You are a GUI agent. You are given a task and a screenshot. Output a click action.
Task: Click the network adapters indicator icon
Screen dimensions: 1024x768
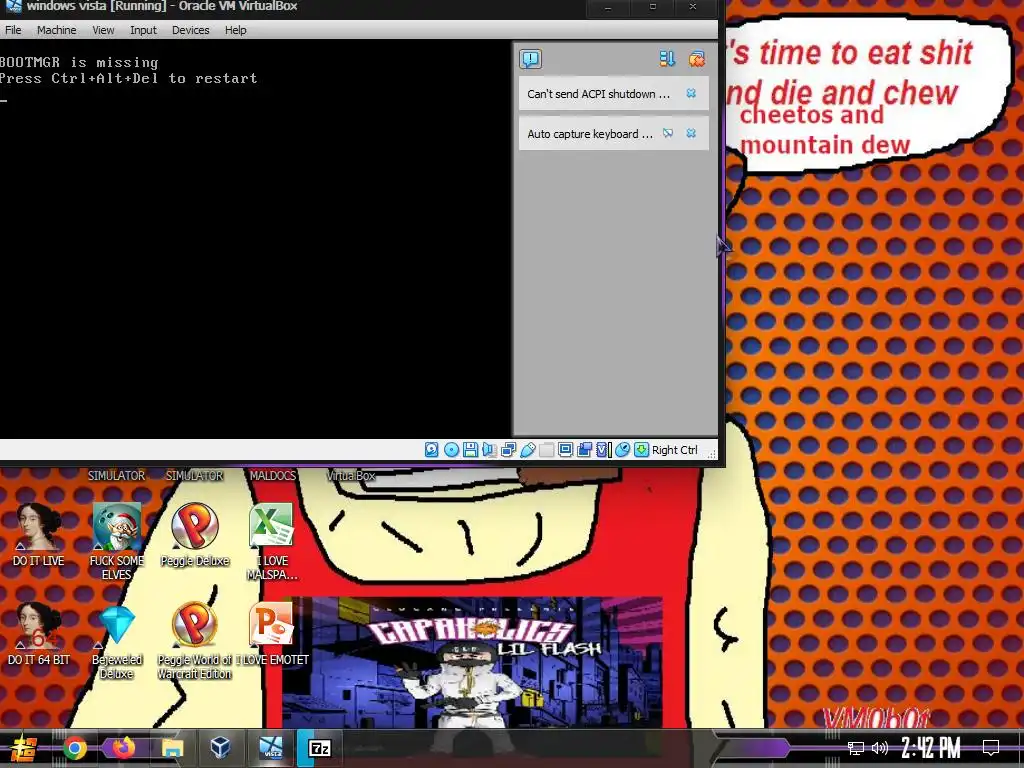509,449
